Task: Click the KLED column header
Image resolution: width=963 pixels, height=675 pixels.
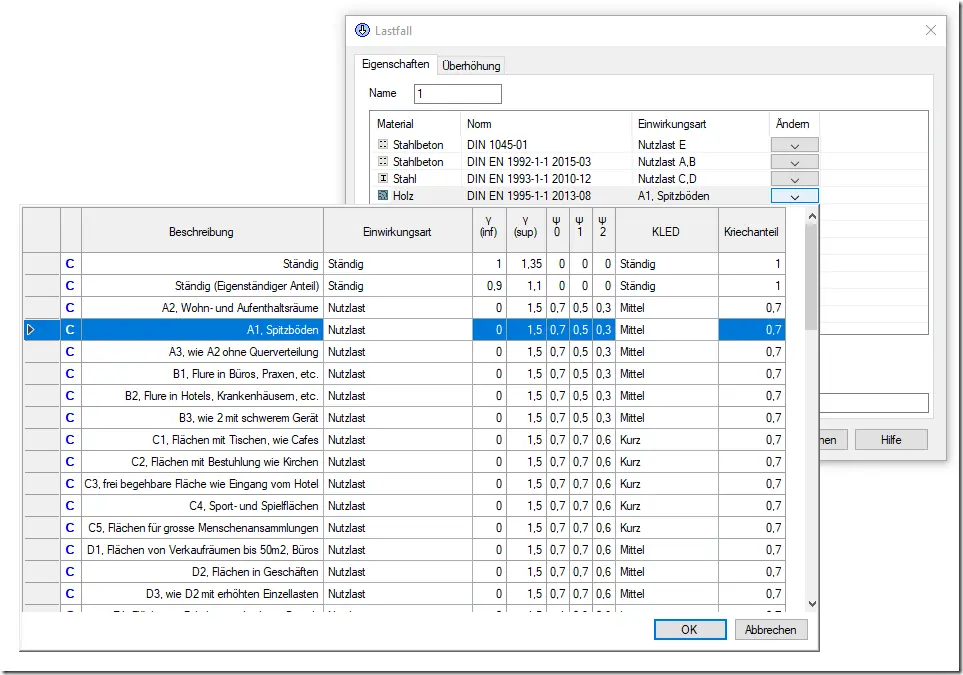Action: tap(666, 232)
